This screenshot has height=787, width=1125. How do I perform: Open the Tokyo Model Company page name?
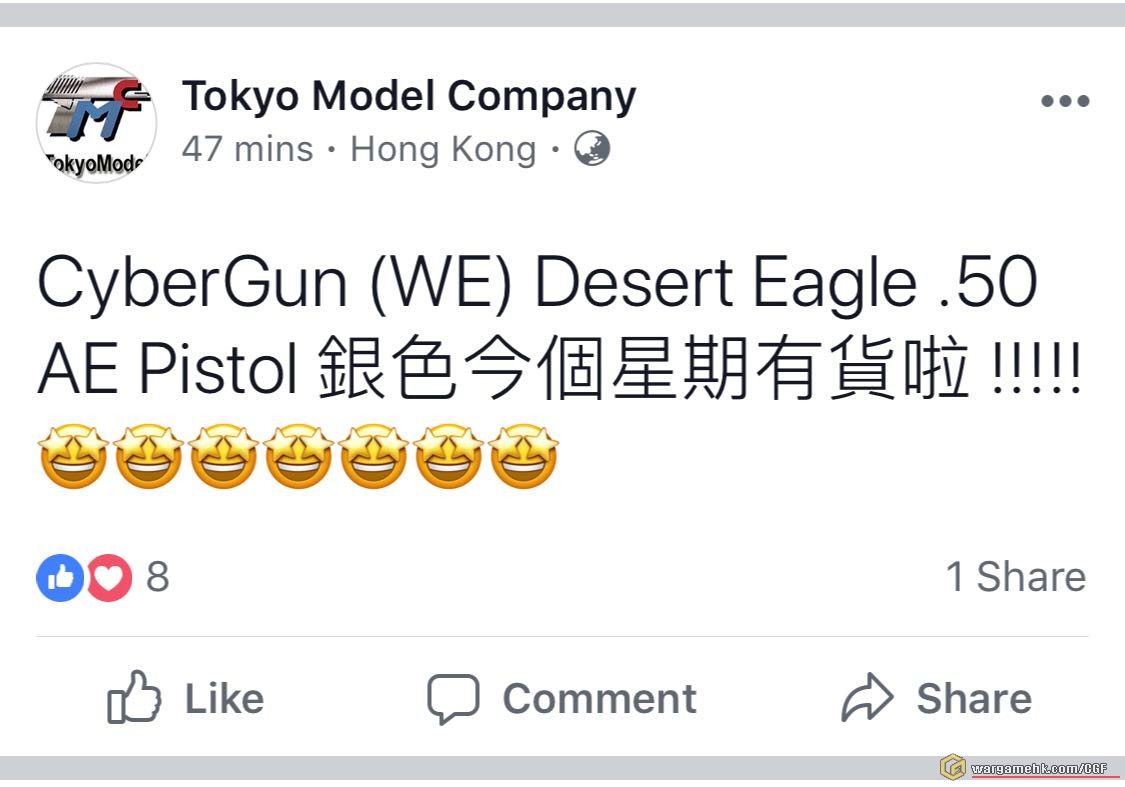[x=409, y=96]
